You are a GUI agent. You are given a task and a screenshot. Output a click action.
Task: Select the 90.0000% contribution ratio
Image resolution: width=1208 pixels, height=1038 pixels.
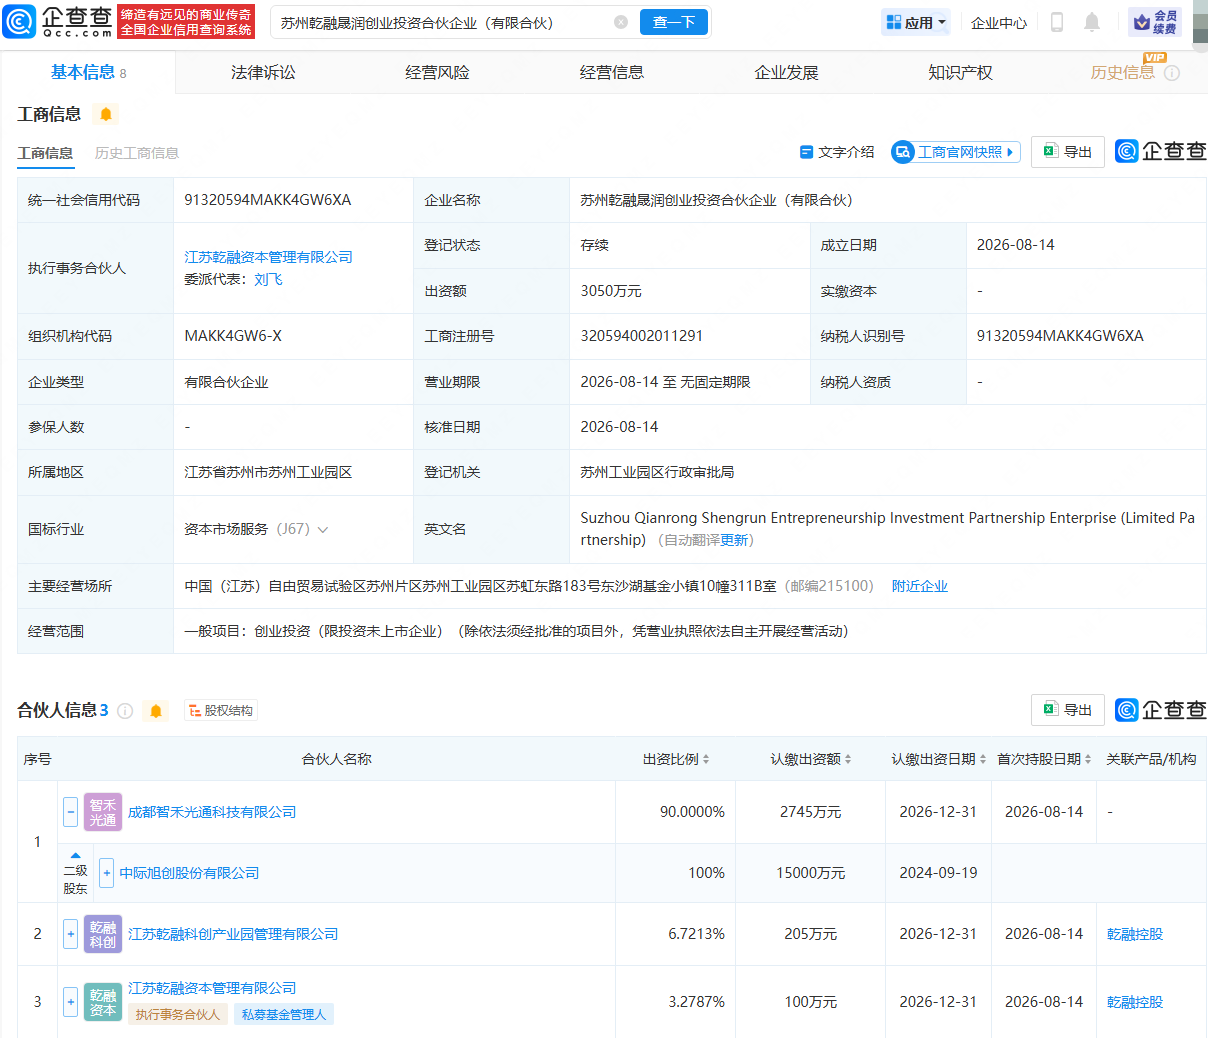(692, 812)
